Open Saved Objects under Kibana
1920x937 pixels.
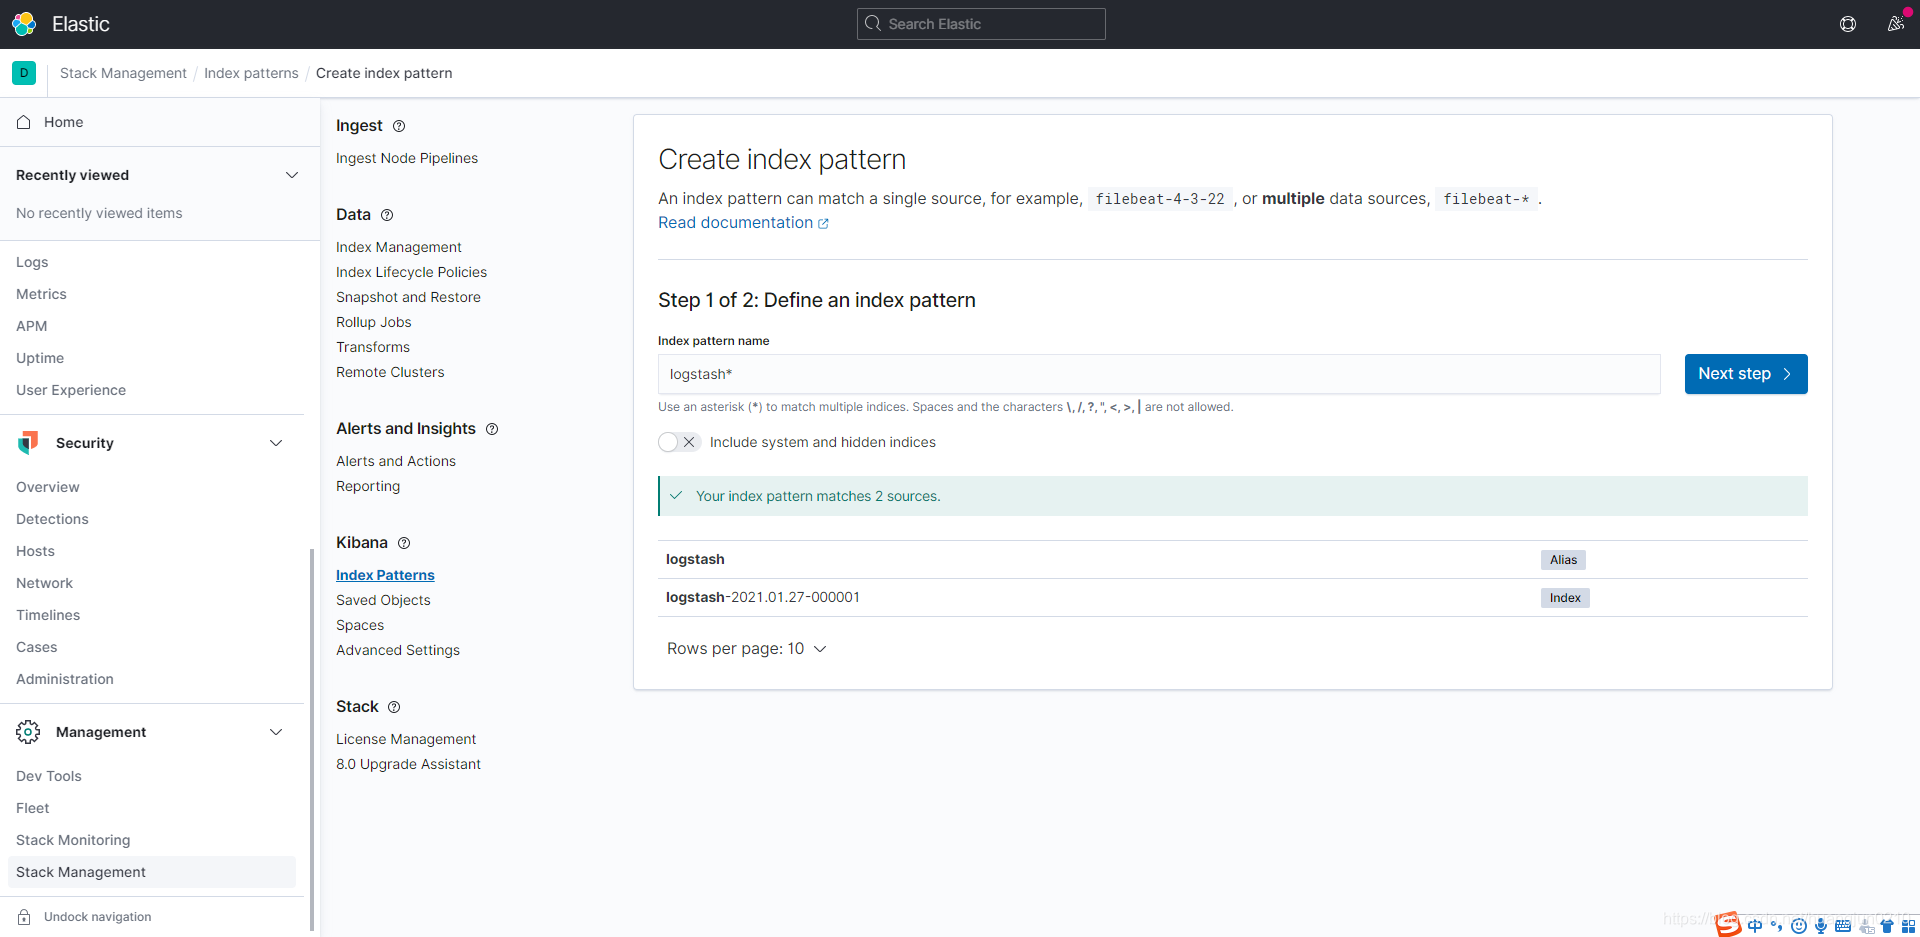coord(383,600)
